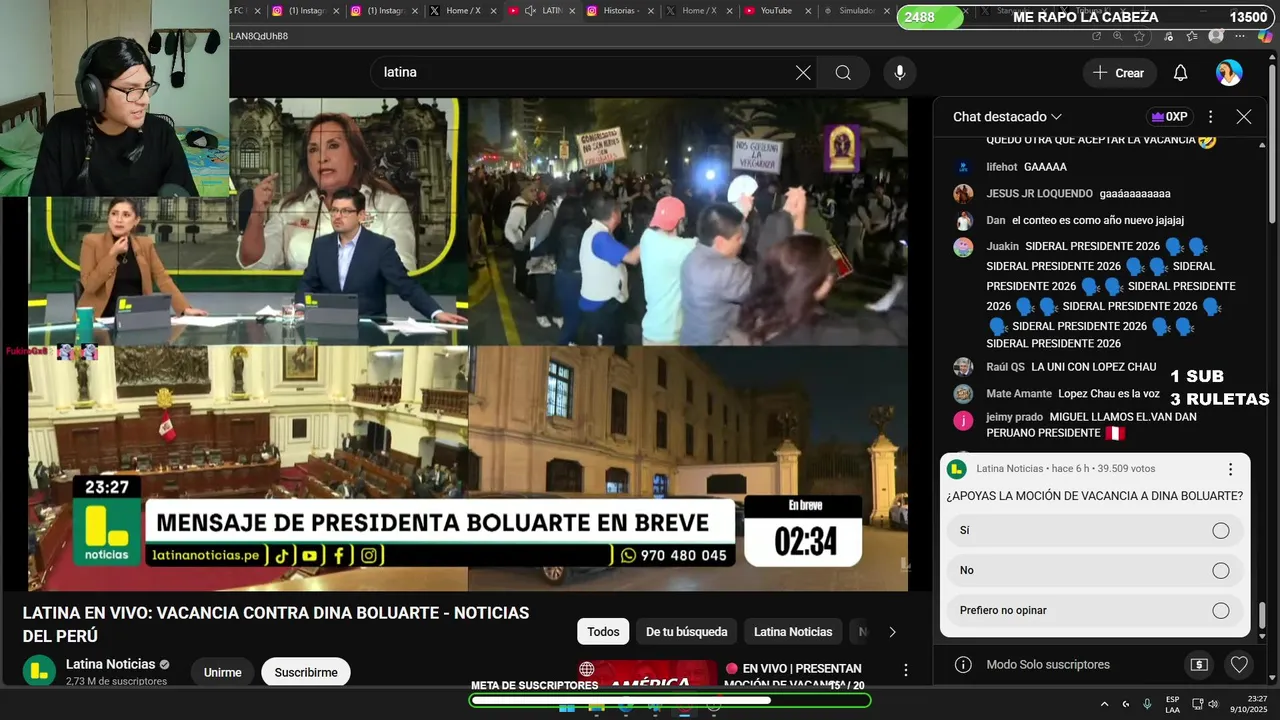Click chat user 'Mate Amante'
This screenshot has height=720, width=1280.
pos(1019,394)
